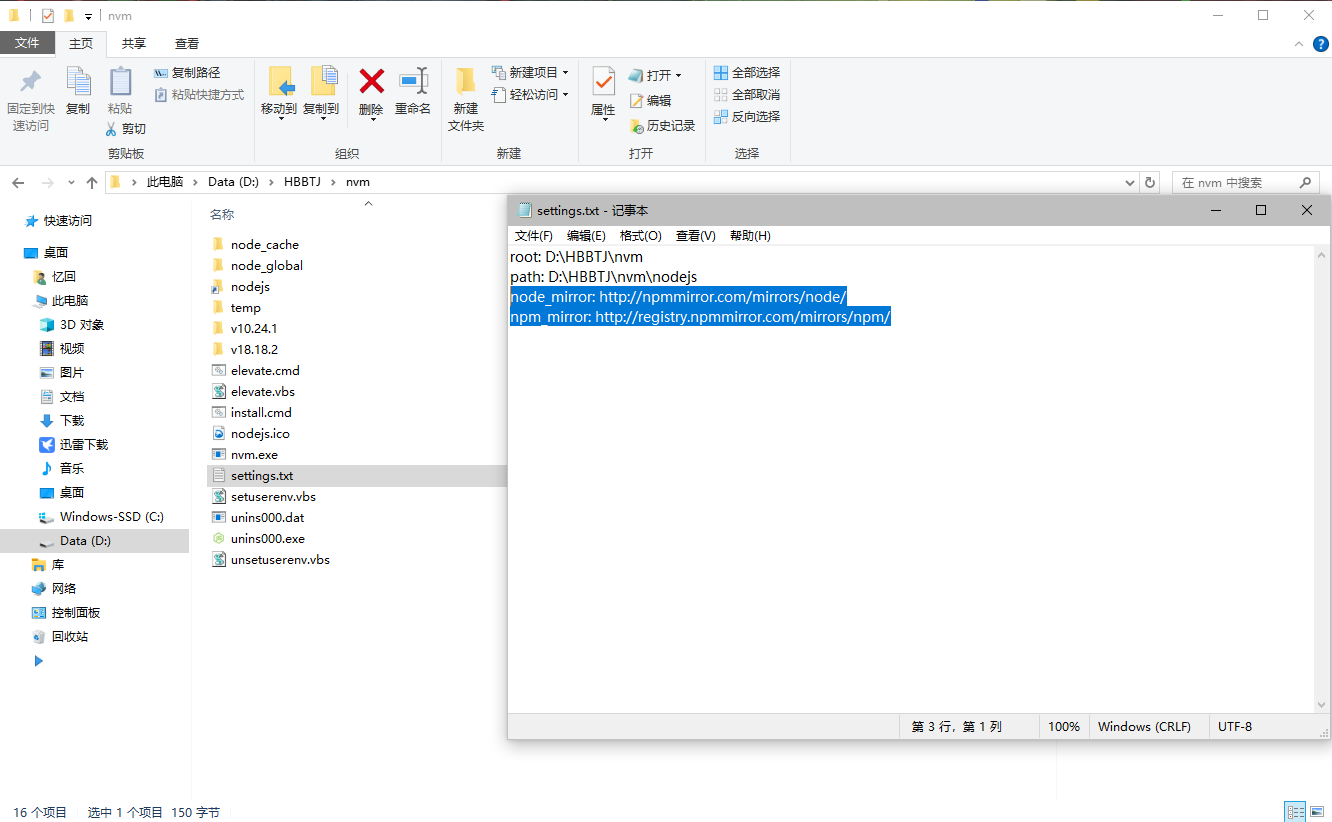
Task: Open the Properties icon in ribbon
Action: pos(603,82)
